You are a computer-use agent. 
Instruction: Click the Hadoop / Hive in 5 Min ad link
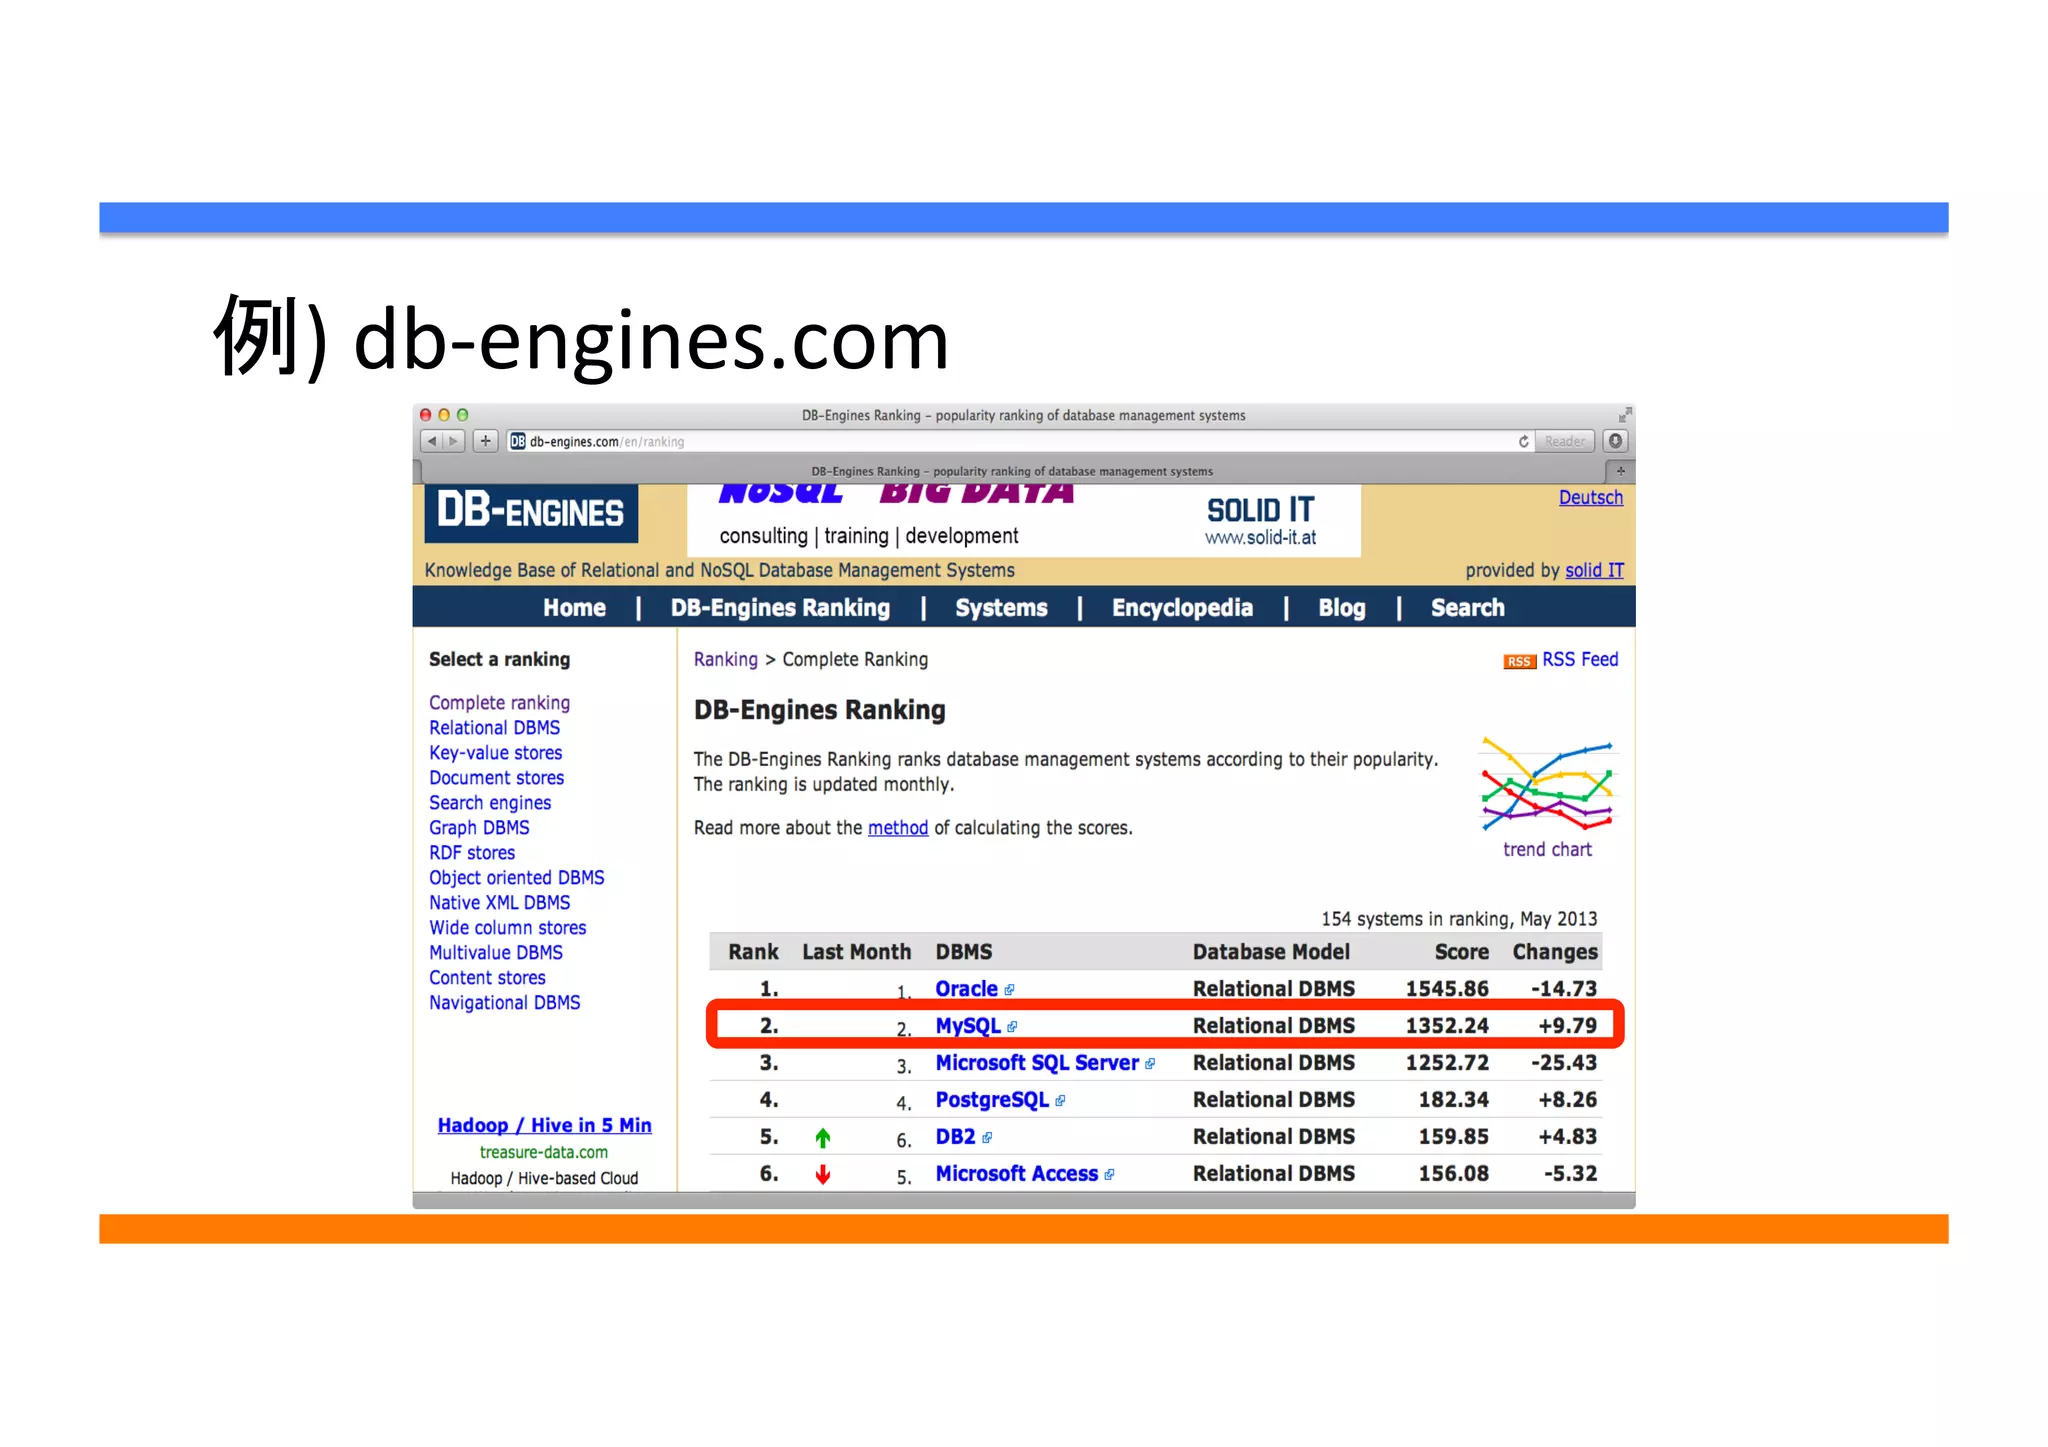tap(544, 1126)
